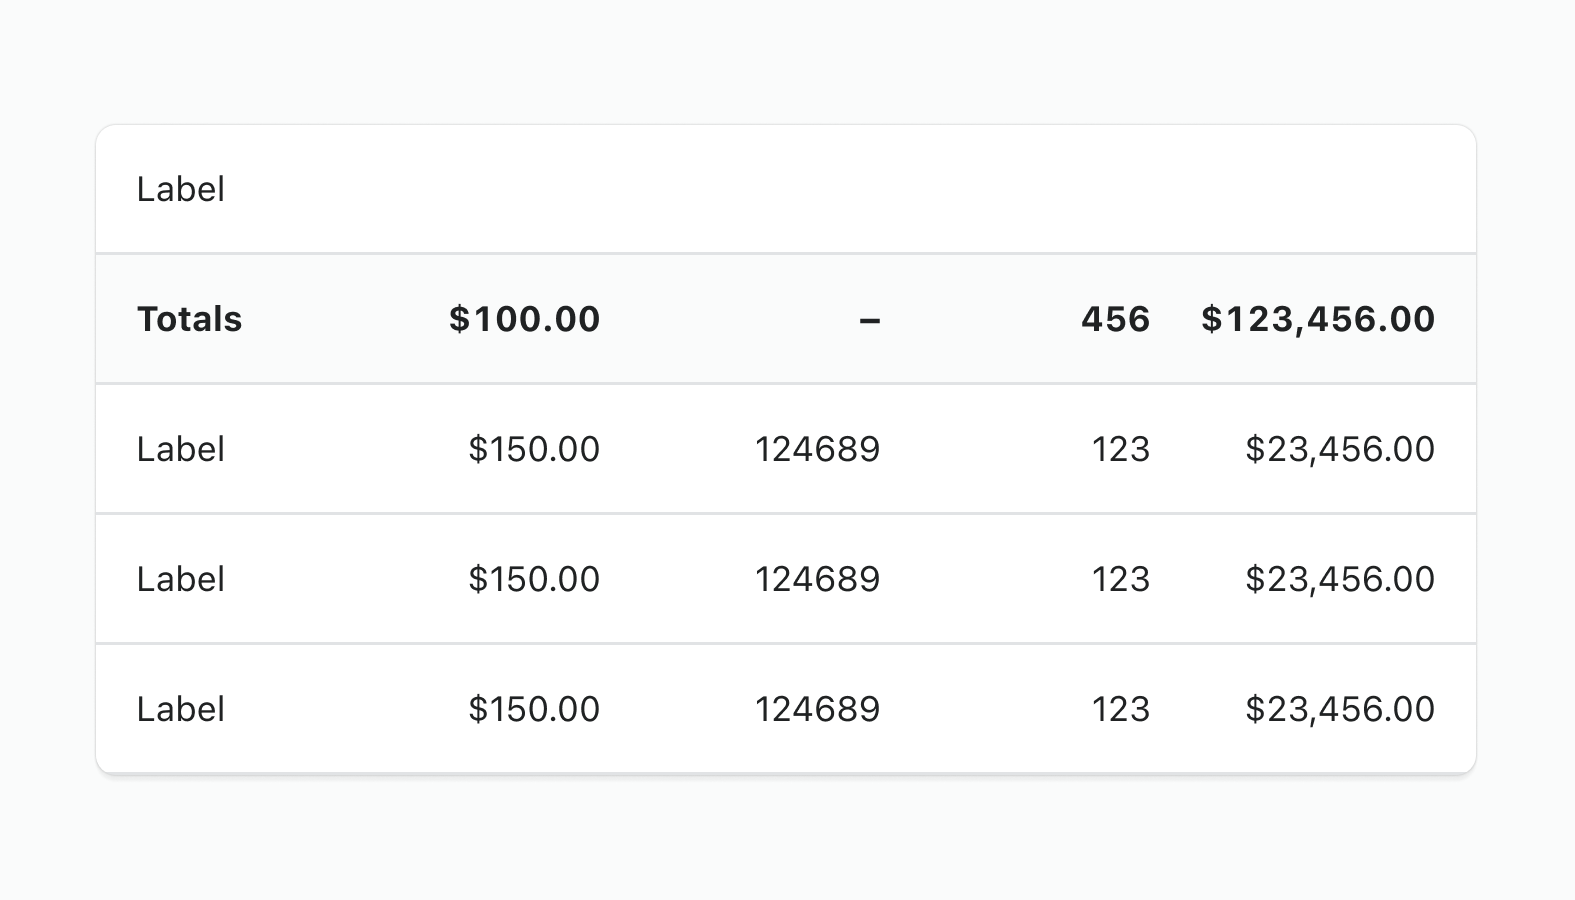Click the bold Totals row label
The width and height of the screenshot is (1575, 900).
point(190,319)
